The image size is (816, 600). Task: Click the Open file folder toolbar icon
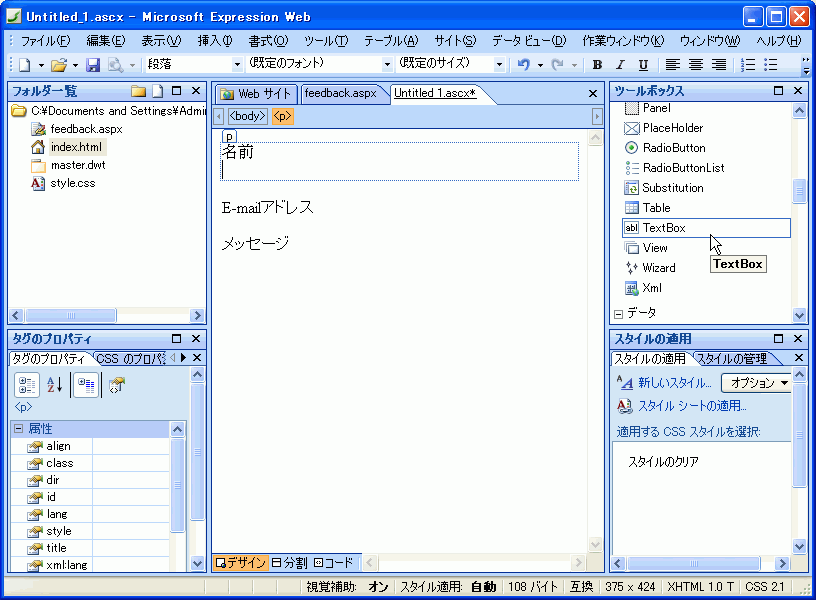click(59, 65)
